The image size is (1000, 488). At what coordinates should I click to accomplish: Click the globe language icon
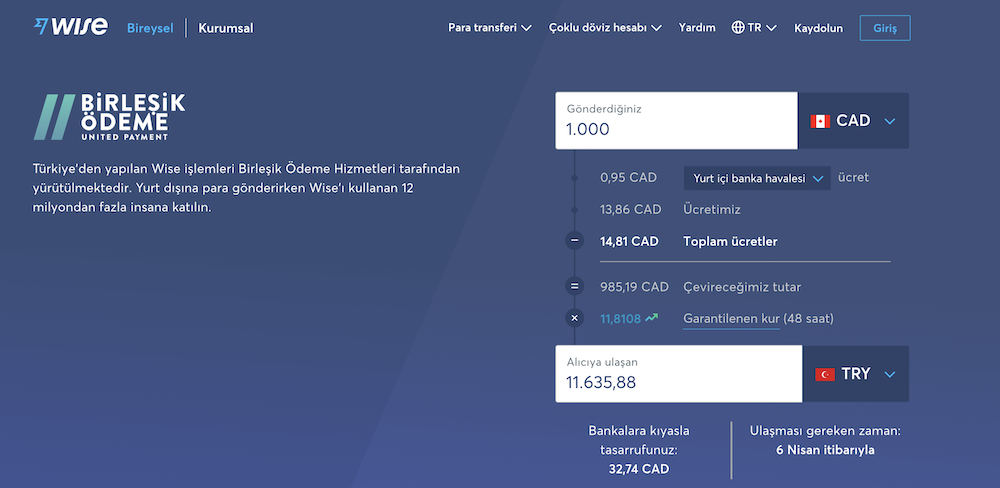(x=738, y=28)
